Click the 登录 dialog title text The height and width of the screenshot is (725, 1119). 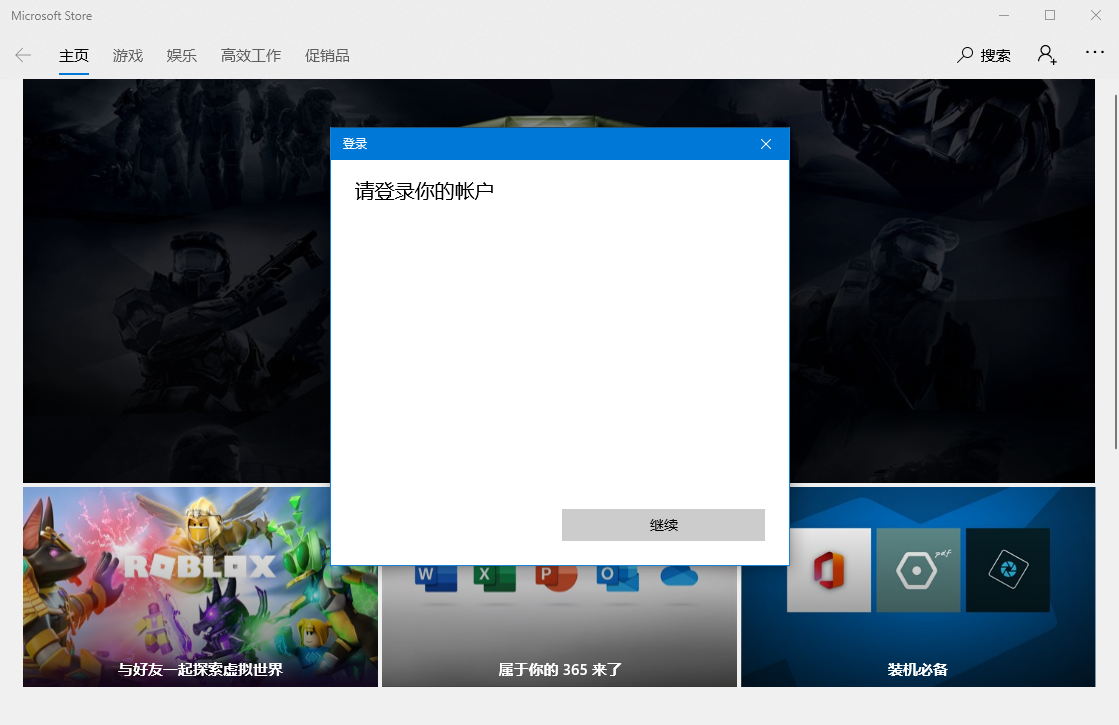pyautogui.click(x=355, y=143)
